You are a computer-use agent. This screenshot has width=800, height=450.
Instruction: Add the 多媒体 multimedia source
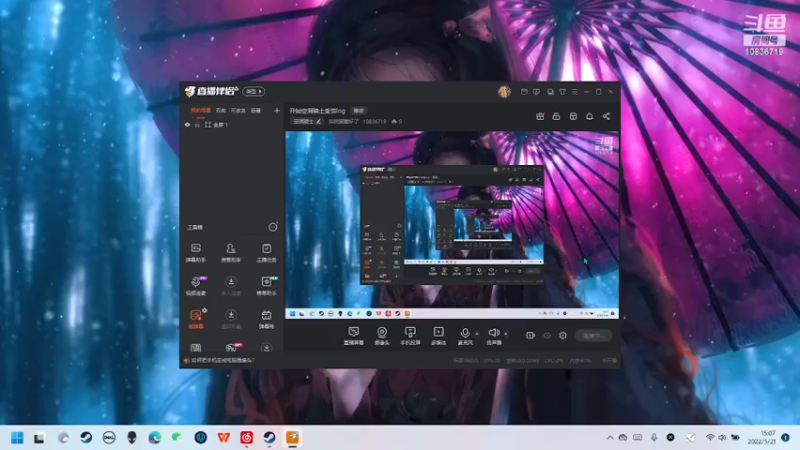click(438, 336)
